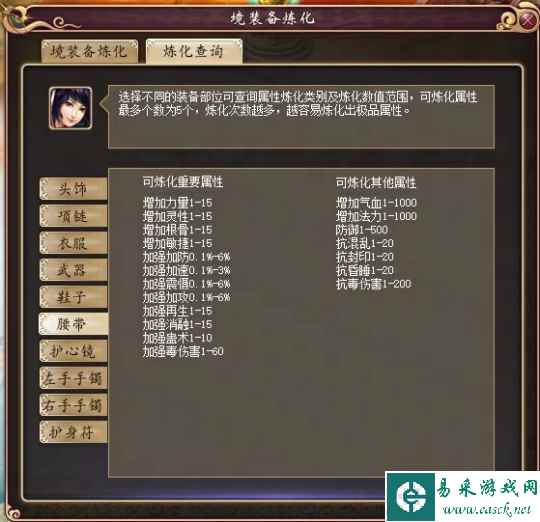Click the refining description text box

coord(302,117)
